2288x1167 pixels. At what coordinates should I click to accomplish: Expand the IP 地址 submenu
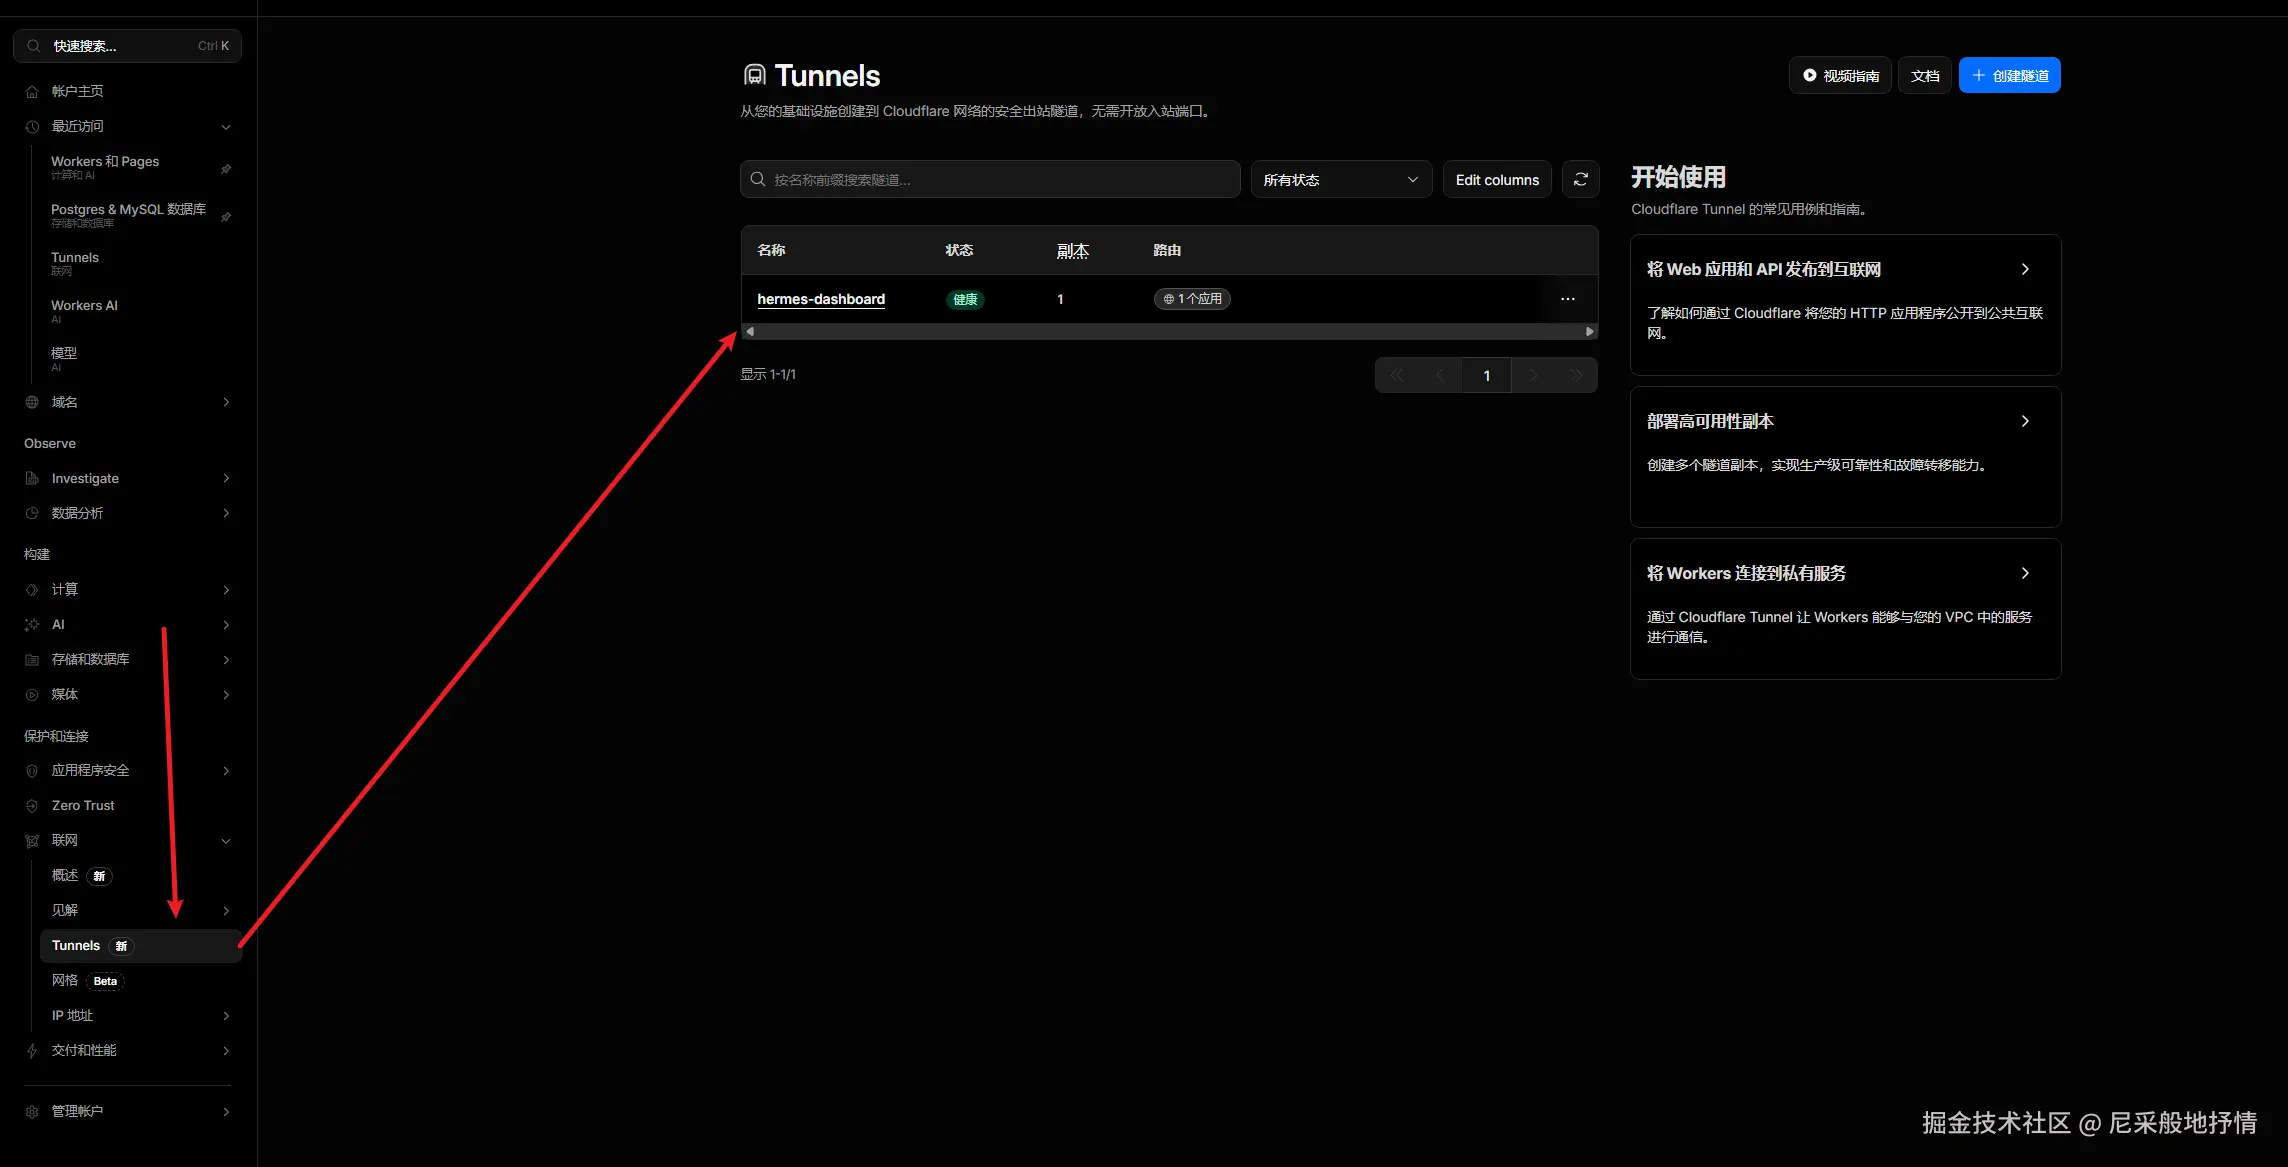click(226, 1016)
